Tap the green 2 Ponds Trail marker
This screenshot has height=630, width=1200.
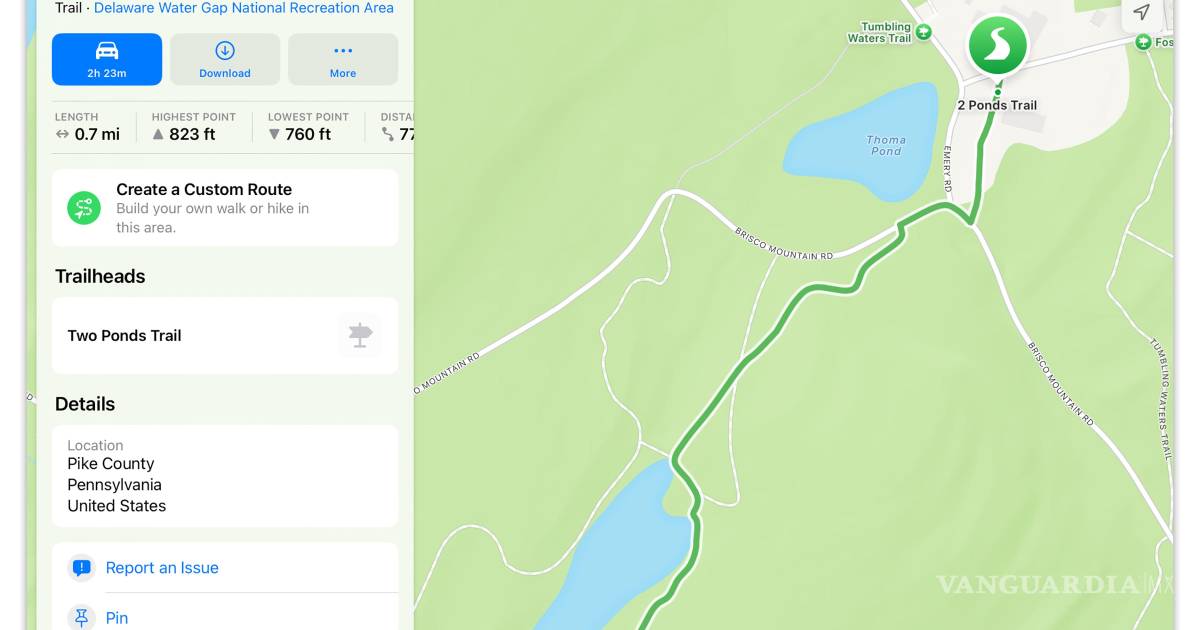(997, 46)
